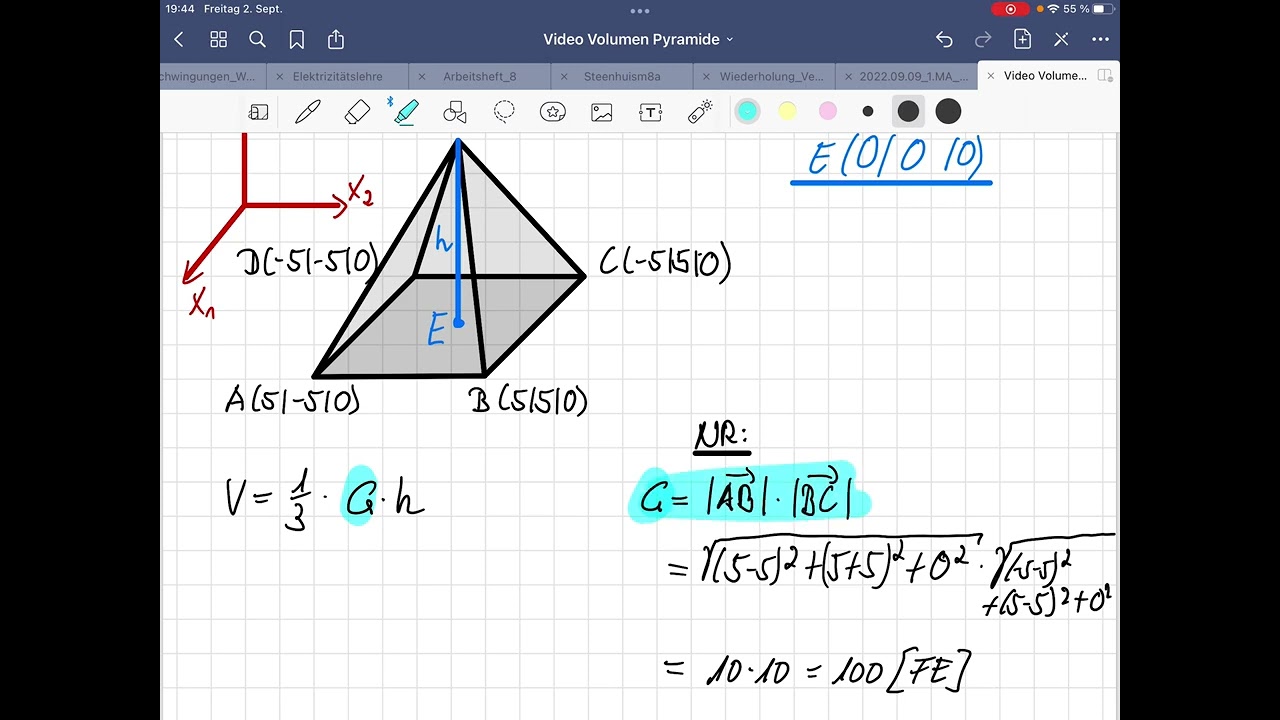This screenshot has height=720, width=1280.
Task: Choose the cyan highlighter color
Action: tap(747, 112)
